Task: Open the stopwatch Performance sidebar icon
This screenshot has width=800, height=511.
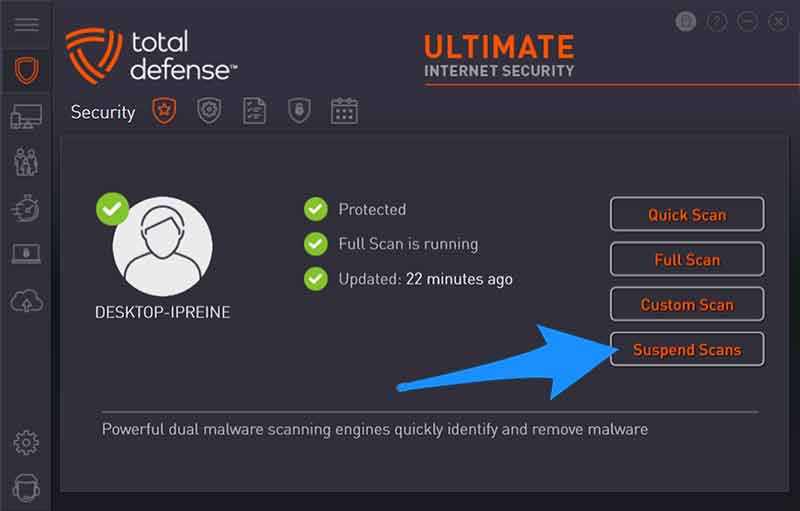Action: 26,208
